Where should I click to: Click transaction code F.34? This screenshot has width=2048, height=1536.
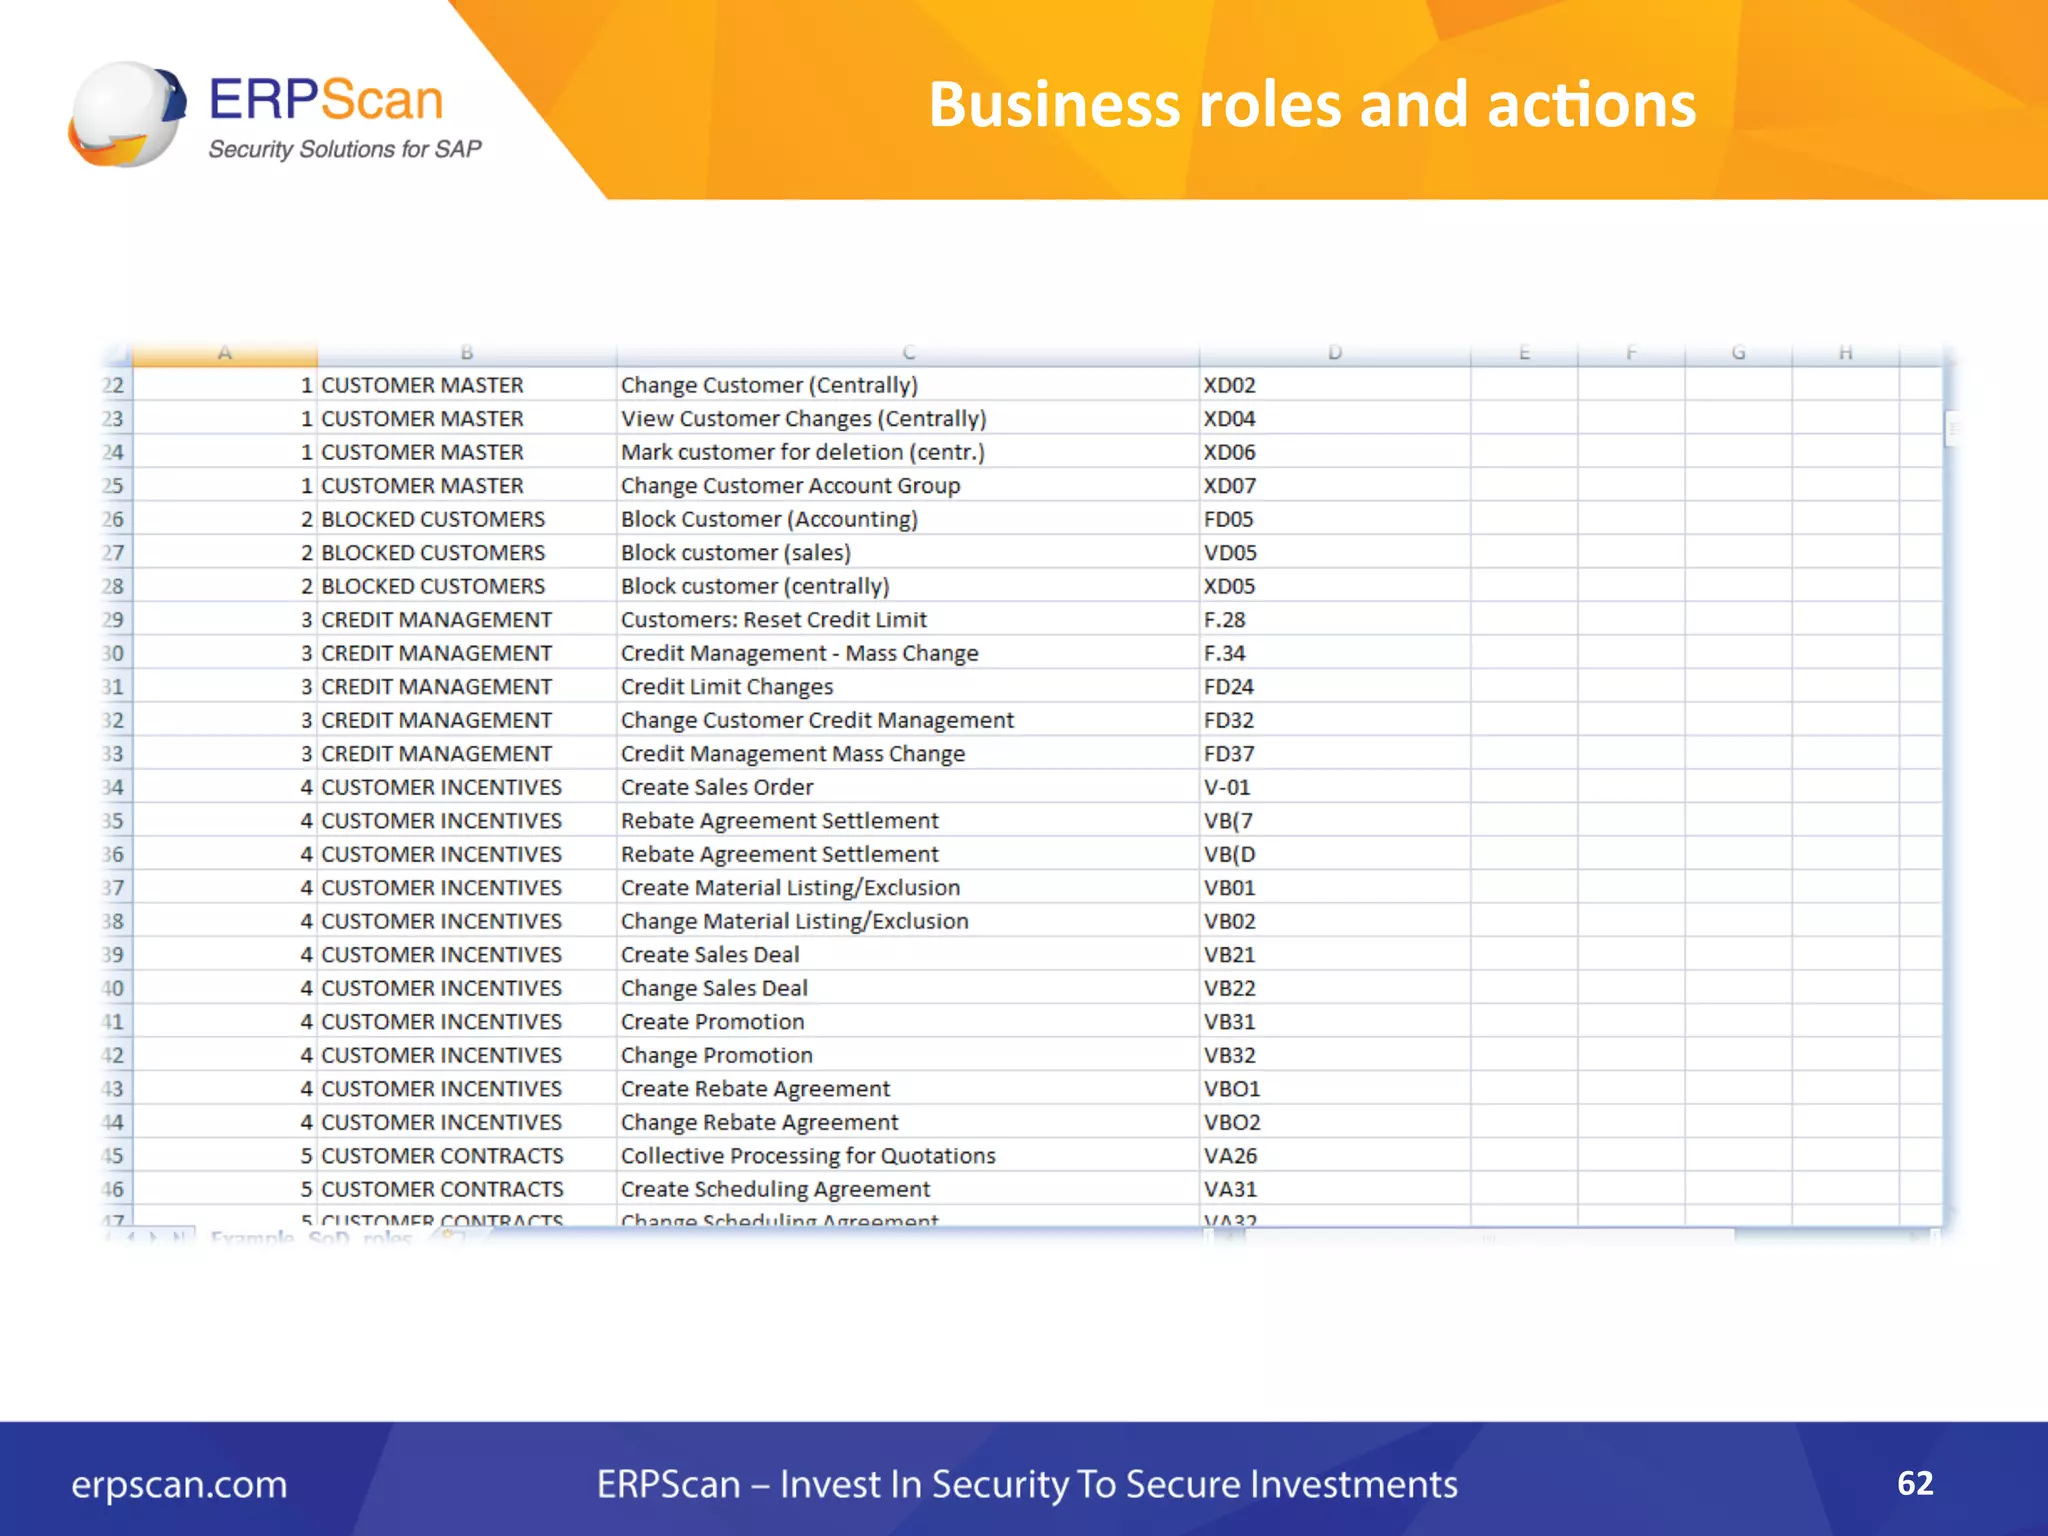point(1335,653)
